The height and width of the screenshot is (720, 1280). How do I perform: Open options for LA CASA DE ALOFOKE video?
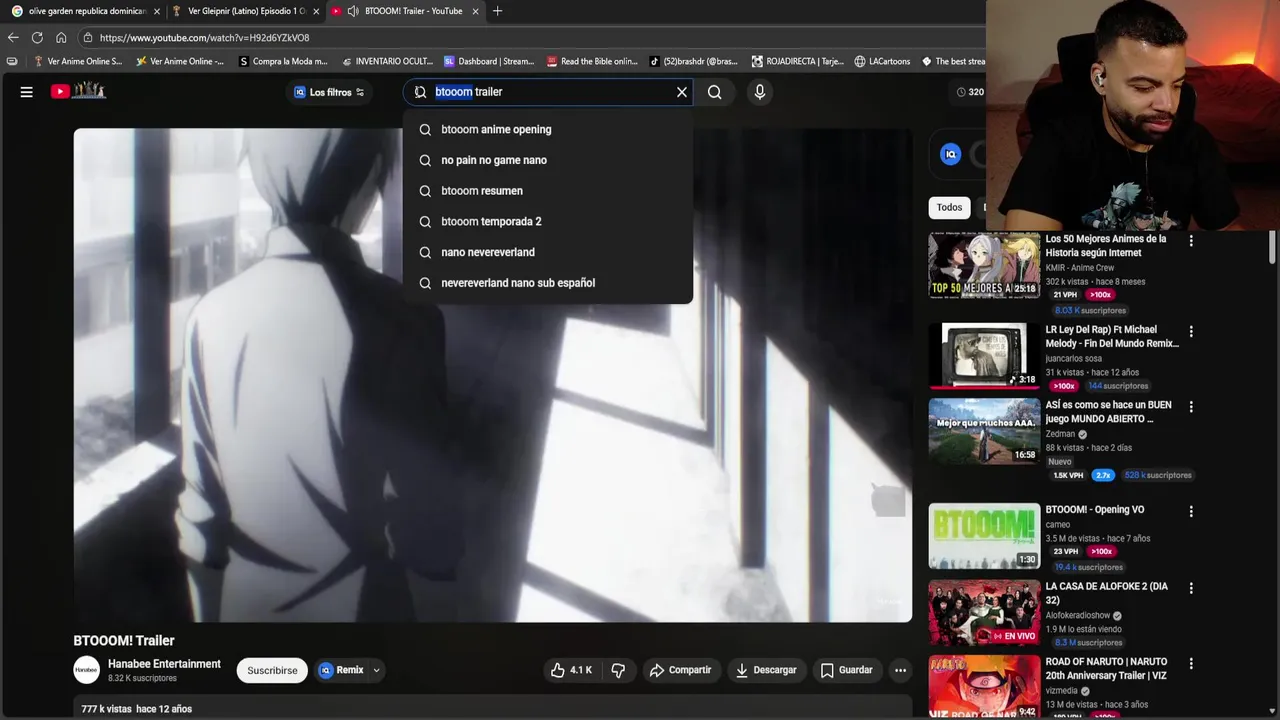coord(1191,588)
